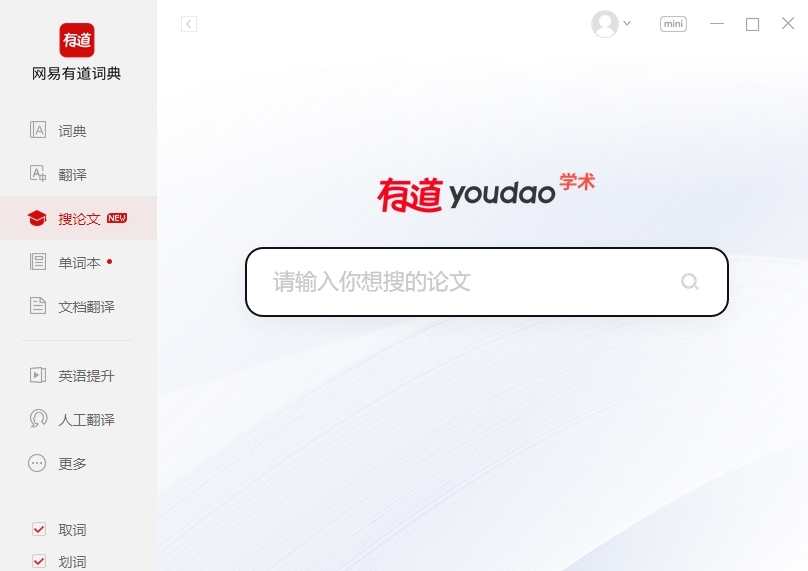This screenshot has height=571, width=808.
Task: Click the red Youdao app logo
Action: coord(77,40)
